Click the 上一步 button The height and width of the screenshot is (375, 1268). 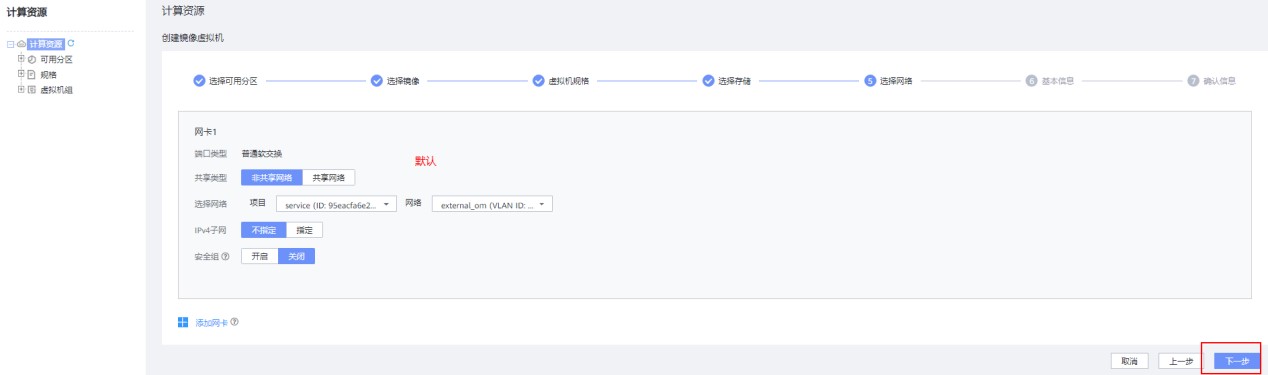[x=1181, y=361]
